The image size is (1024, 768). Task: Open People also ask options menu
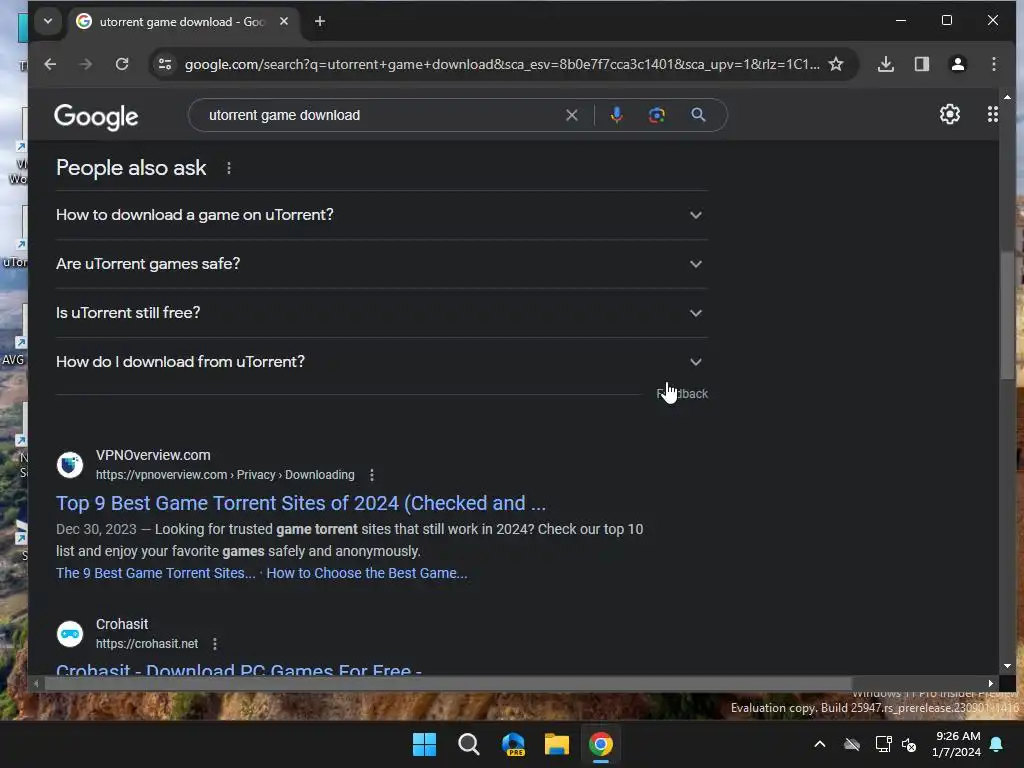coord(229,168)
